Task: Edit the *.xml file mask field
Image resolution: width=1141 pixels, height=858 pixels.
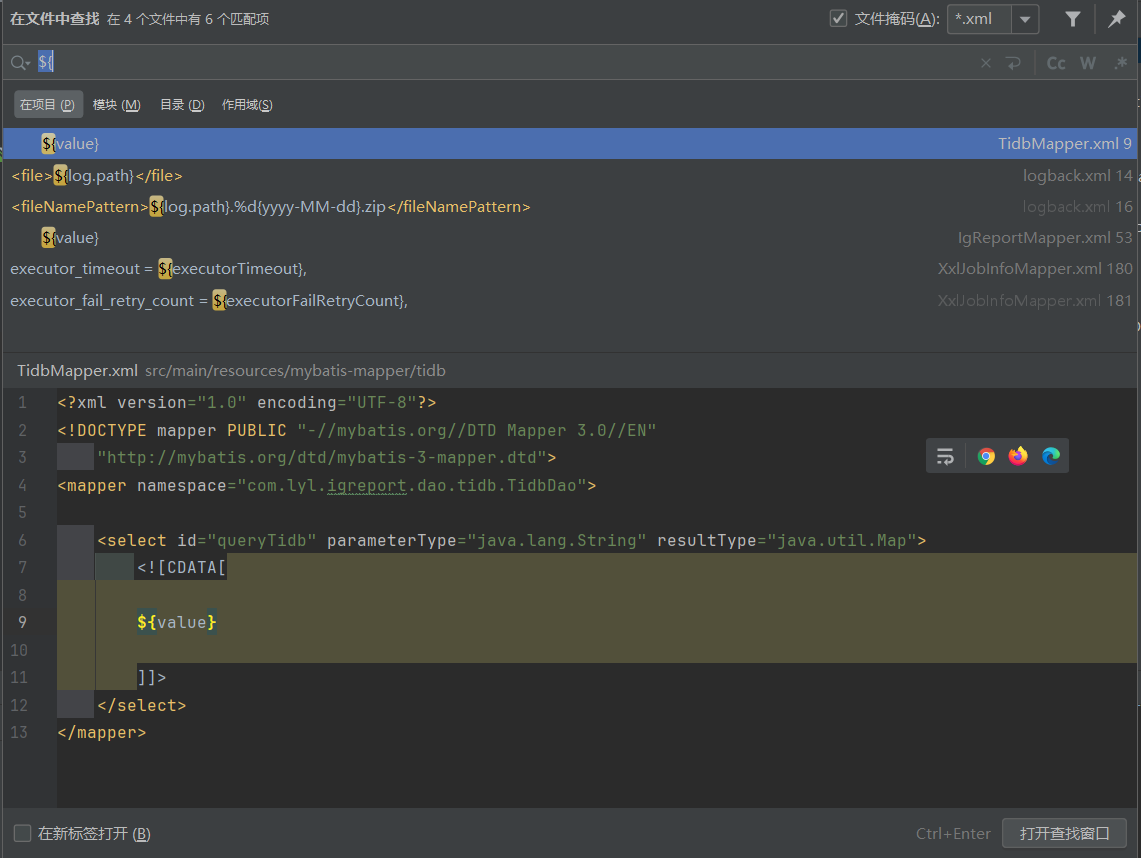Action: (979, 20)
